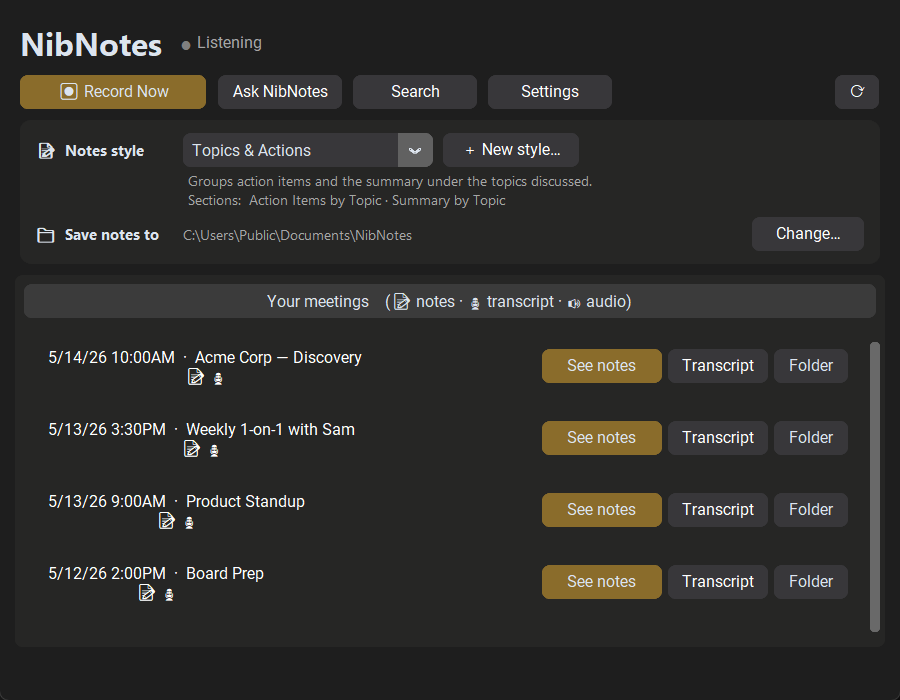Click the Listening status dot
The height and width of the screenshot is (700, 900).
tap(186, 45)
